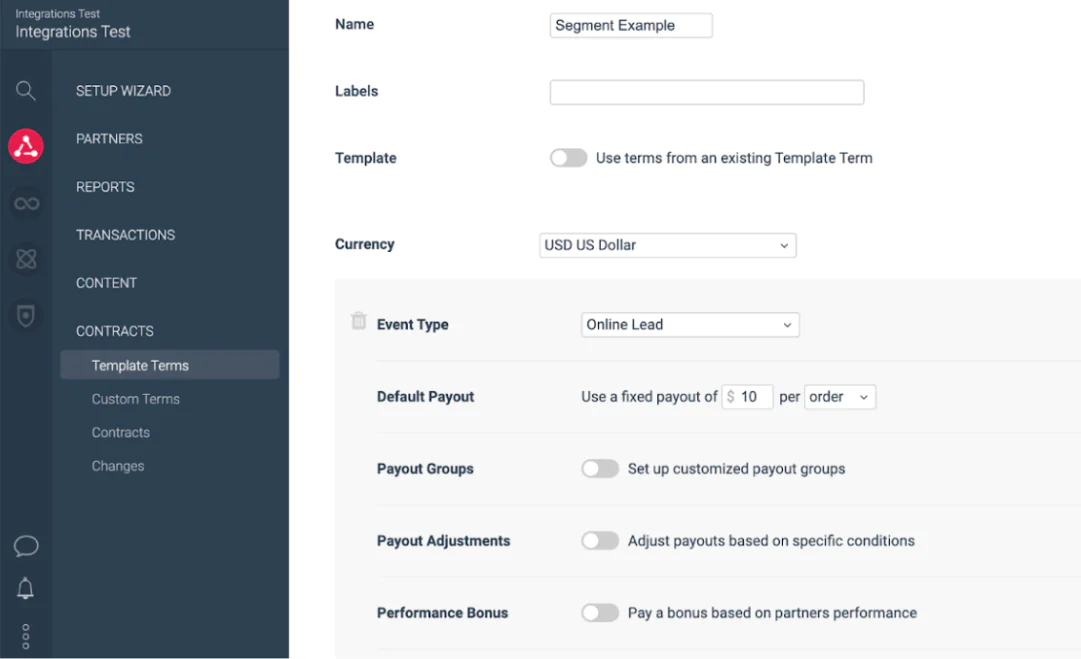Click the three-dot options icon at bottom
1081x659 pixels.
coord(25,635)
